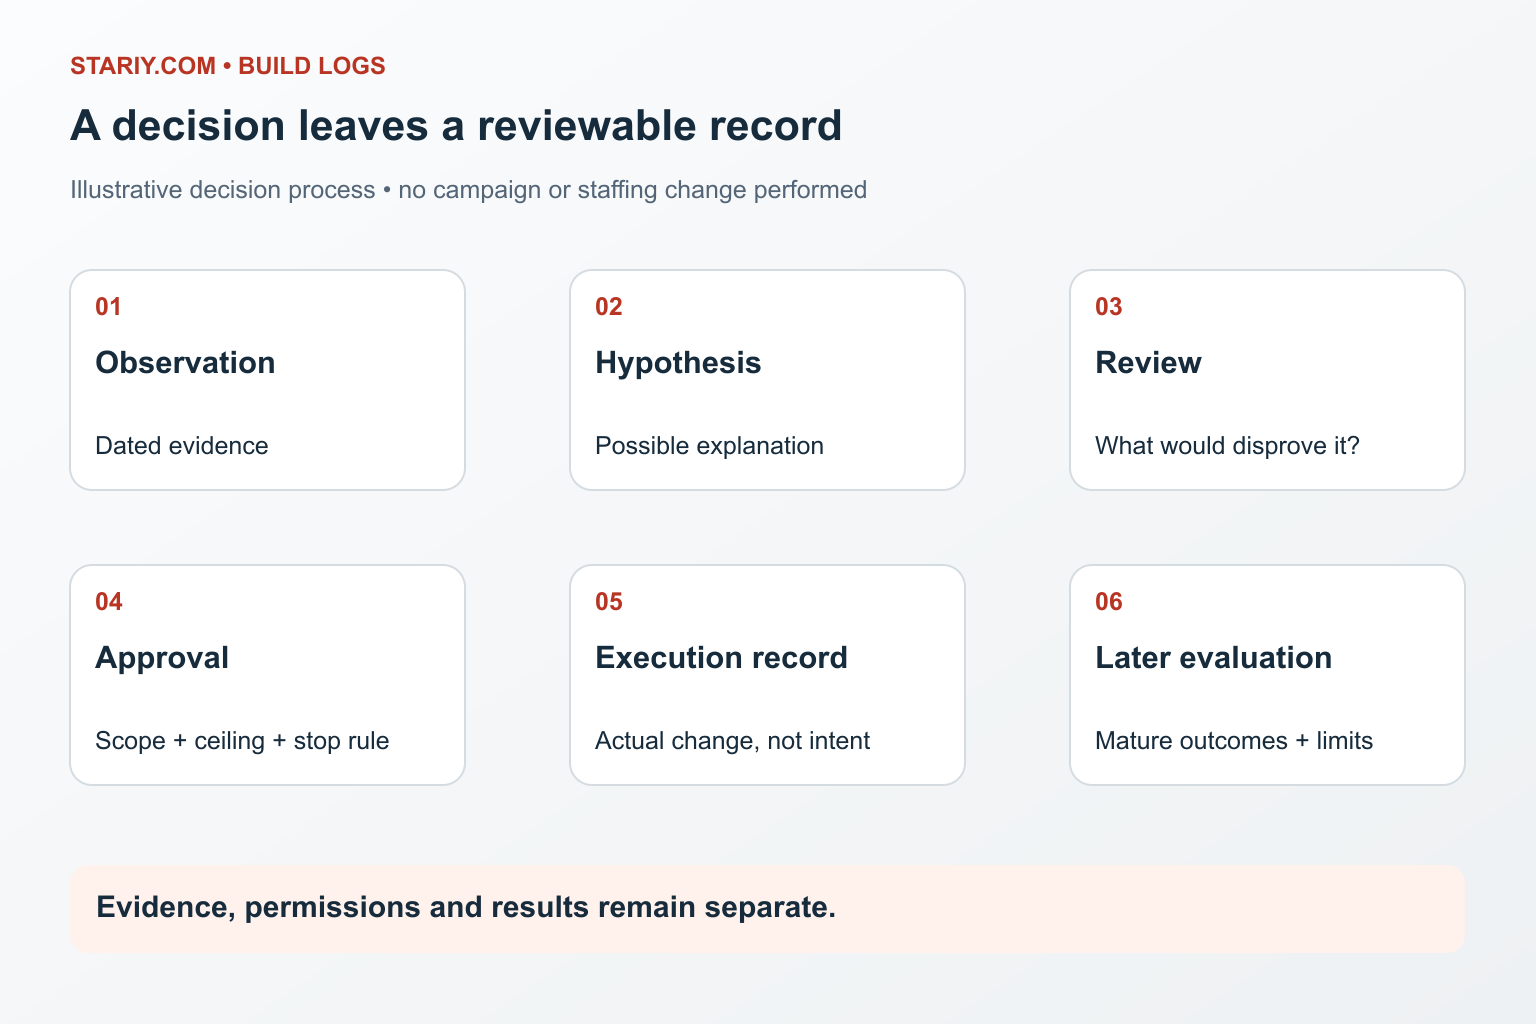1536x1024 pixels.
Task: Select the "Execution record" card heading
Action: 721,658
